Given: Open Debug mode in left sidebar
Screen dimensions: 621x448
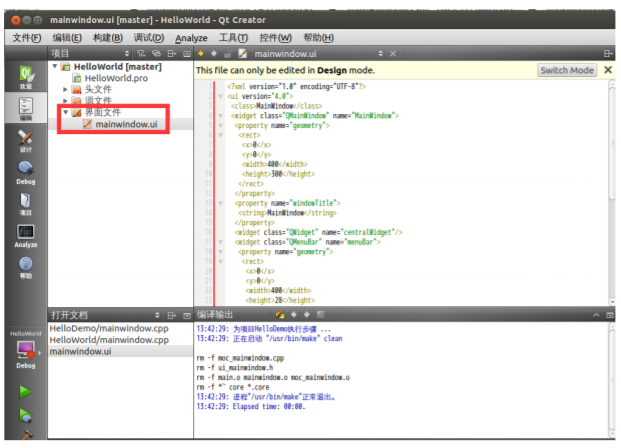Looking at the screenshot, I should pos(25,172).
